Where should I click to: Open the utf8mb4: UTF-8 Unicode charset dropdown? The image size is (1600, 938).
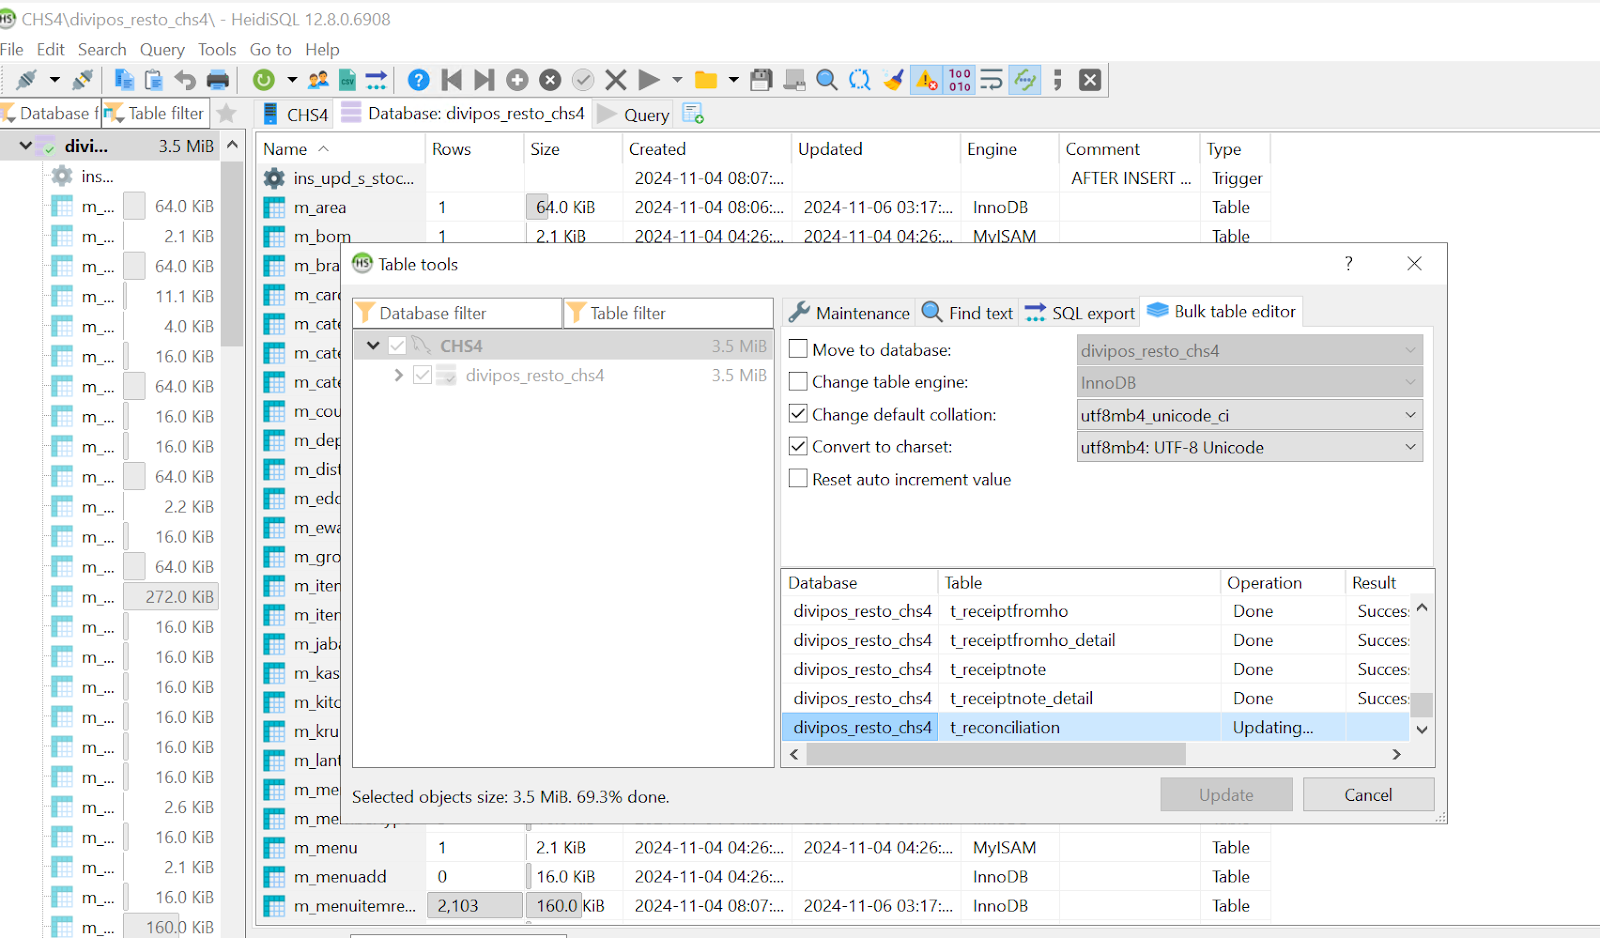pos(1249,447)
